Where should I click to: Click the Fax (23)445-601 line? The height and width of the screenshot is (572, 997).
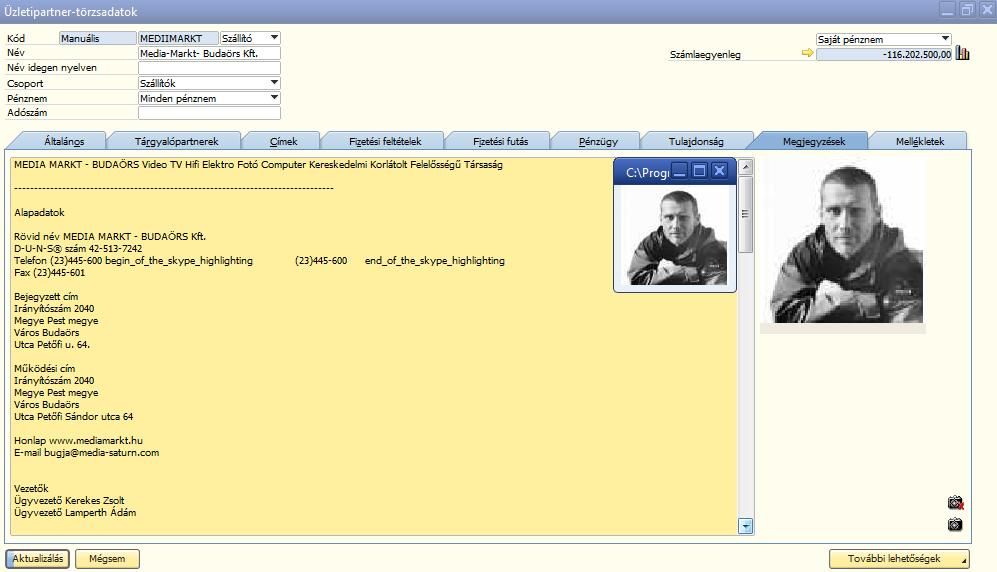click(50, 273)
